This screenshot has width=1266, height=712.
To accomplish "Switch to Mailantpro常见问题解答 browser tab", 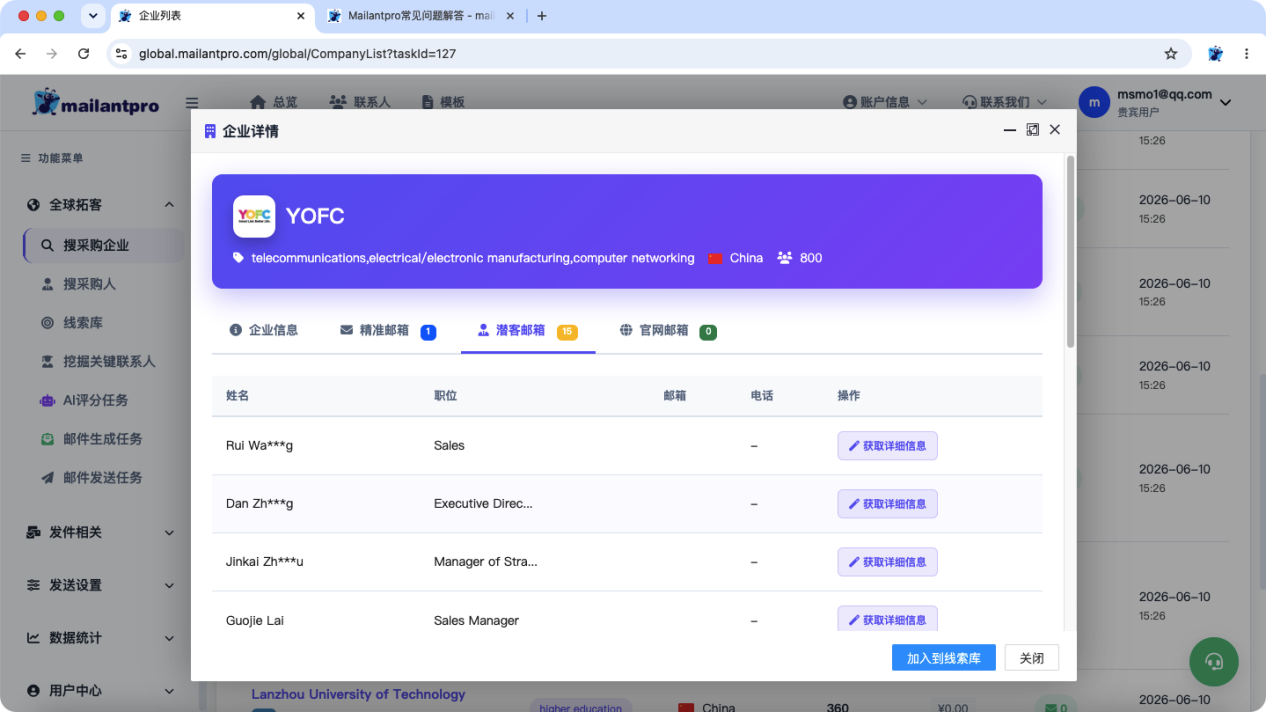I will (x=422, y=16).
